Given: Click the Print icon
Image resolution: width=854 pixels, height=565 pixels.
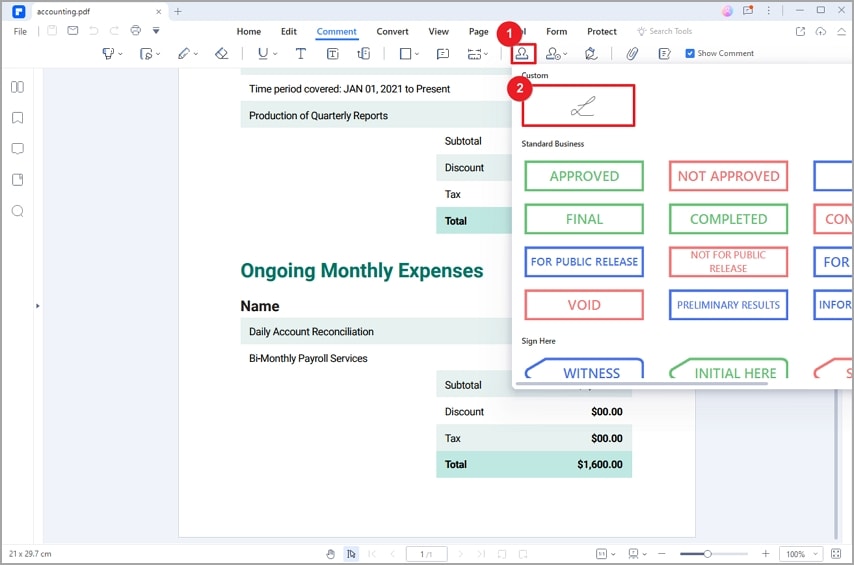Looking at the screenshot, I should 136,31.
